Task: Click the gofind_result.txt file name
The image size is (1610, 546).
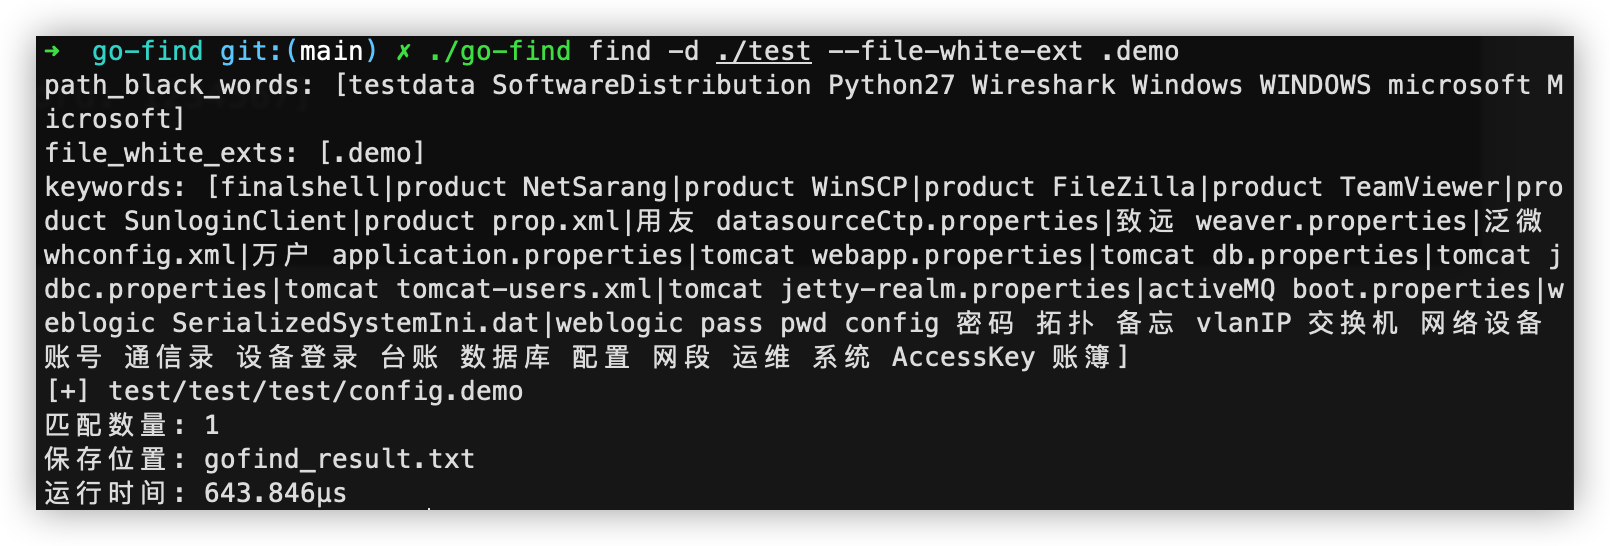Action: click(x=339, y=459)
